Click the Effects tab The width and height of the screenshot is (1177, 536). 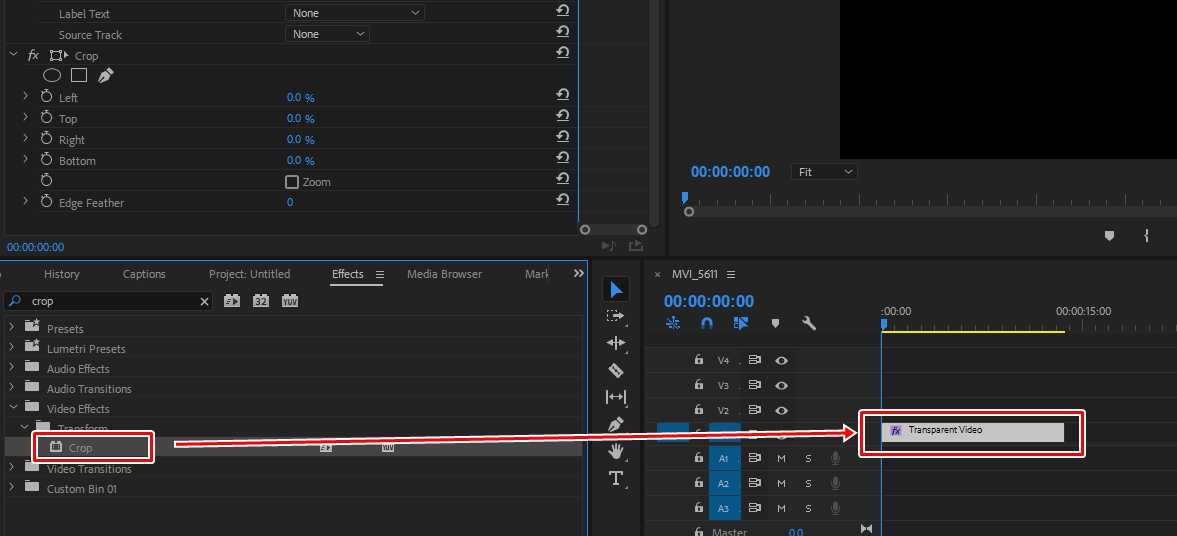tap(348, 274)
